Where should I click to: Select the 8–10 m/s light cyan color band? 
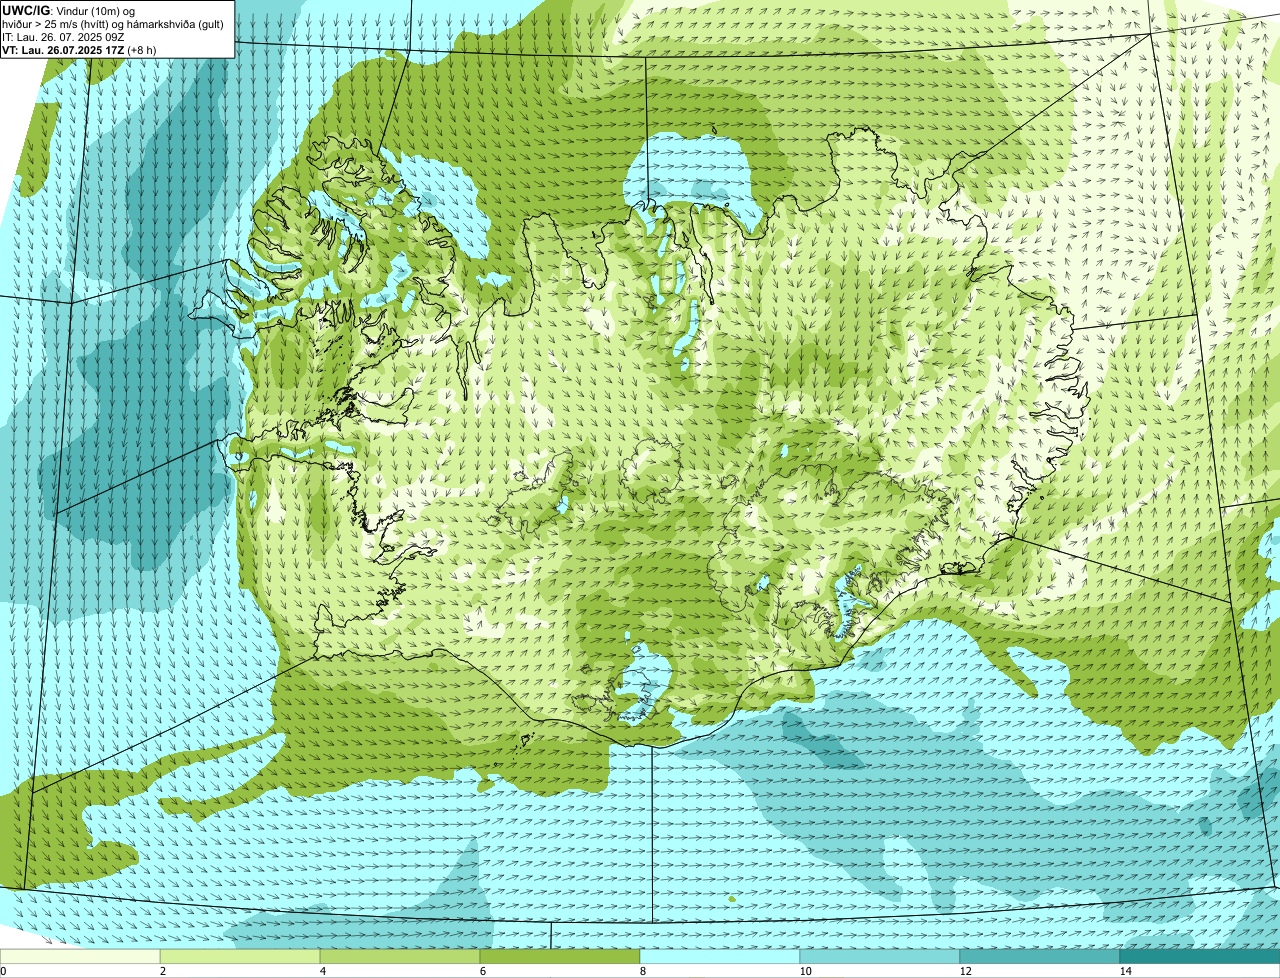[720, 956]
